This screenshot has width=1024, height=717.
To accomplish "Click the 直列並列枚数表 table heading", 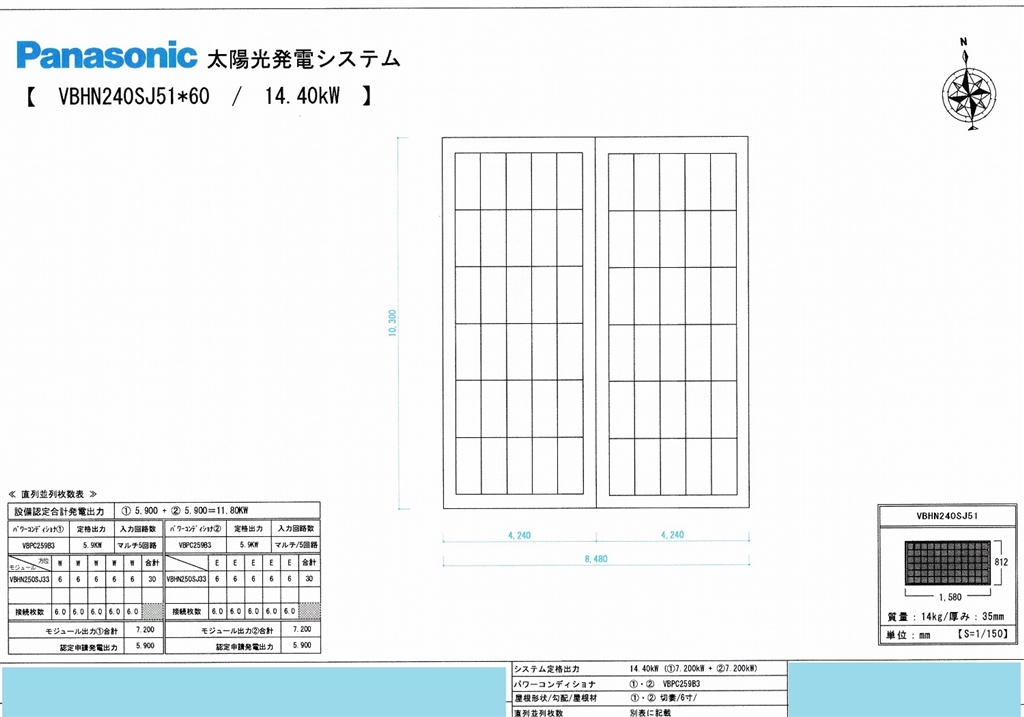I will 52,494.
